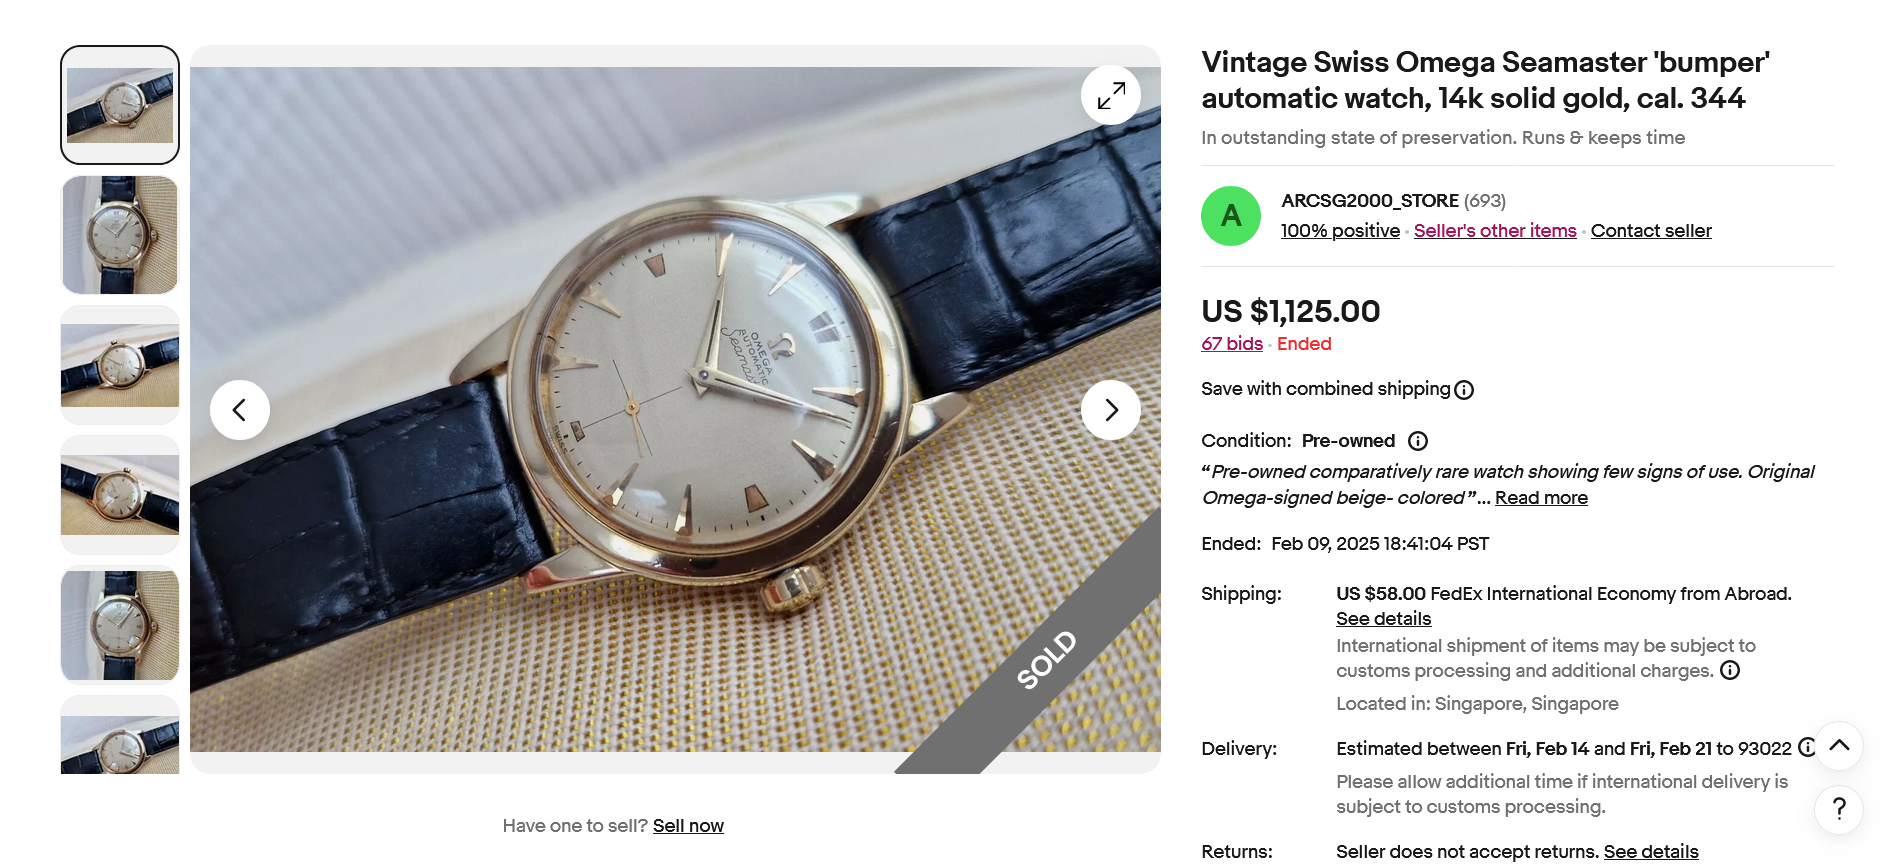Open returns See details link
The width and height of the screenshot is (1893, 865).
tap(1650, 851)
